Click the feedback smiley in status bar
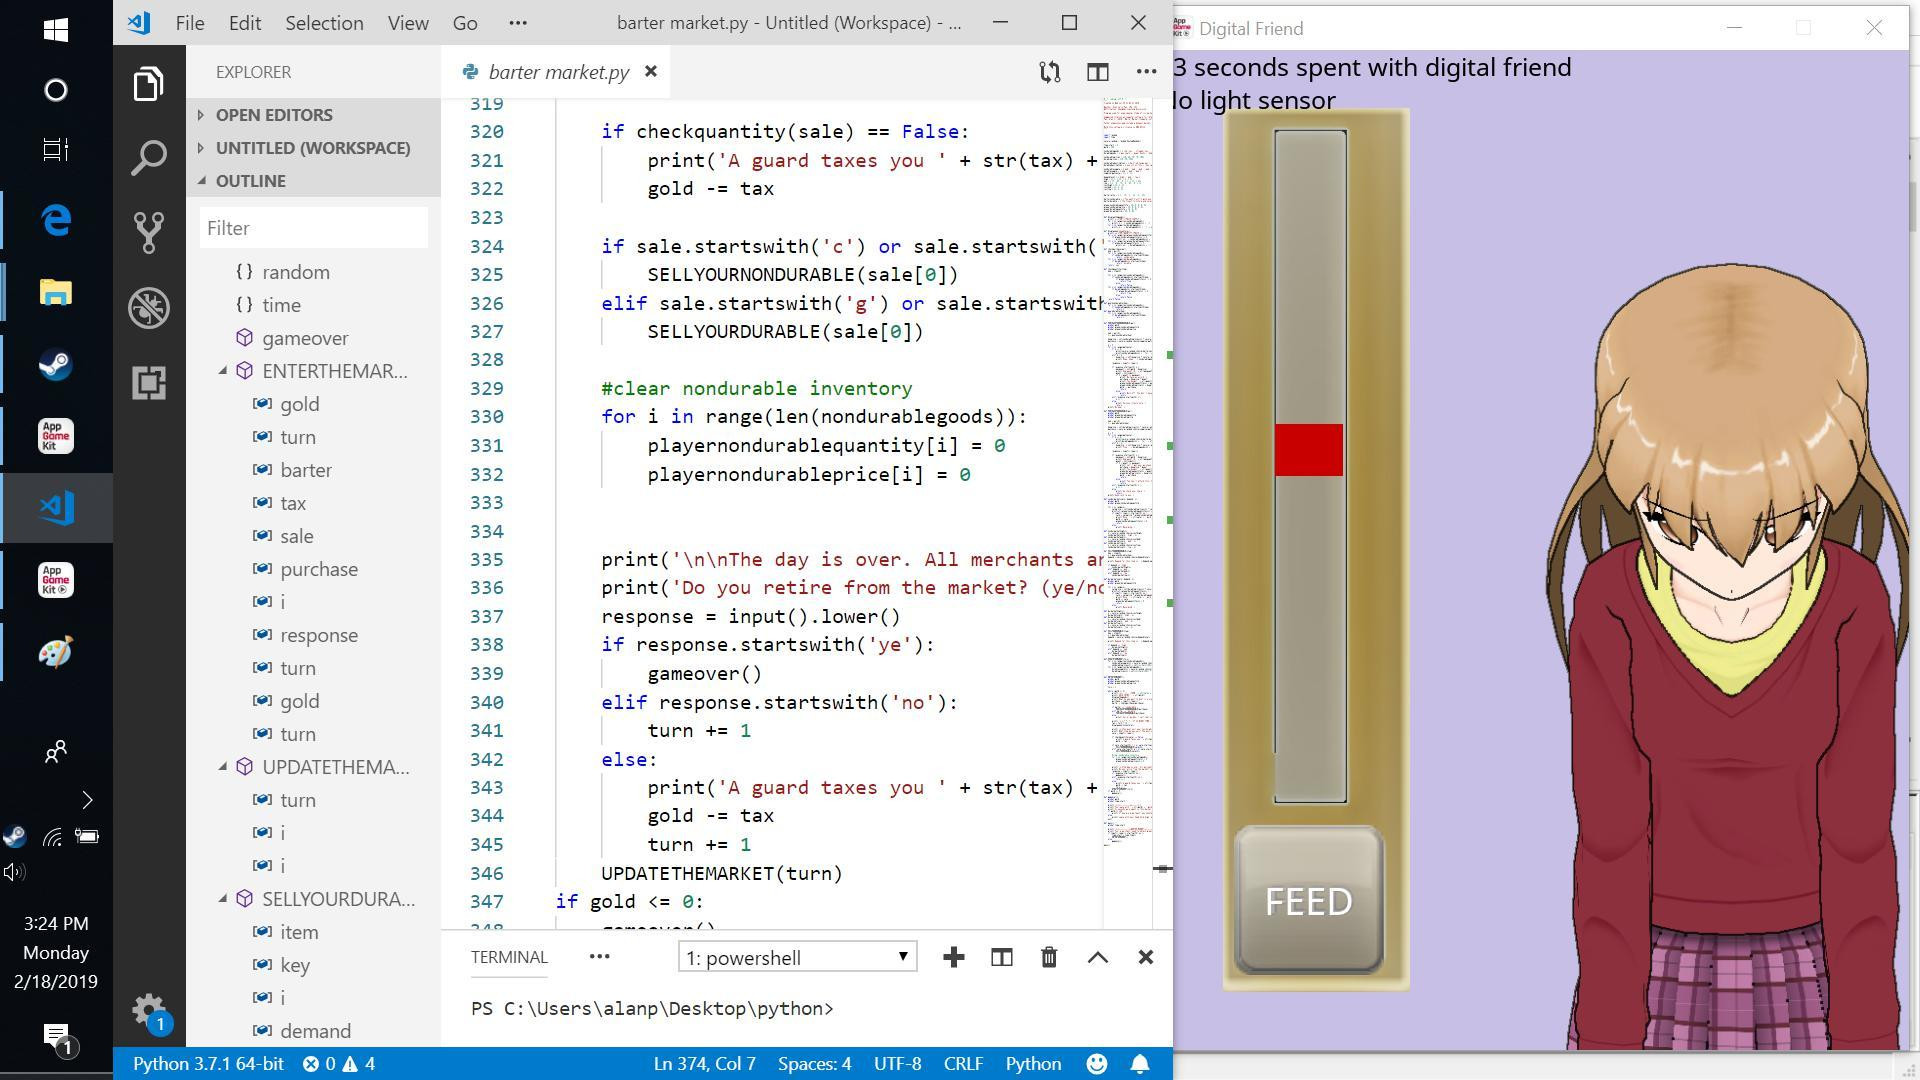Image resolution: width=1920 pixels, height=1080 pixels. click(x=1097, y=1064)
